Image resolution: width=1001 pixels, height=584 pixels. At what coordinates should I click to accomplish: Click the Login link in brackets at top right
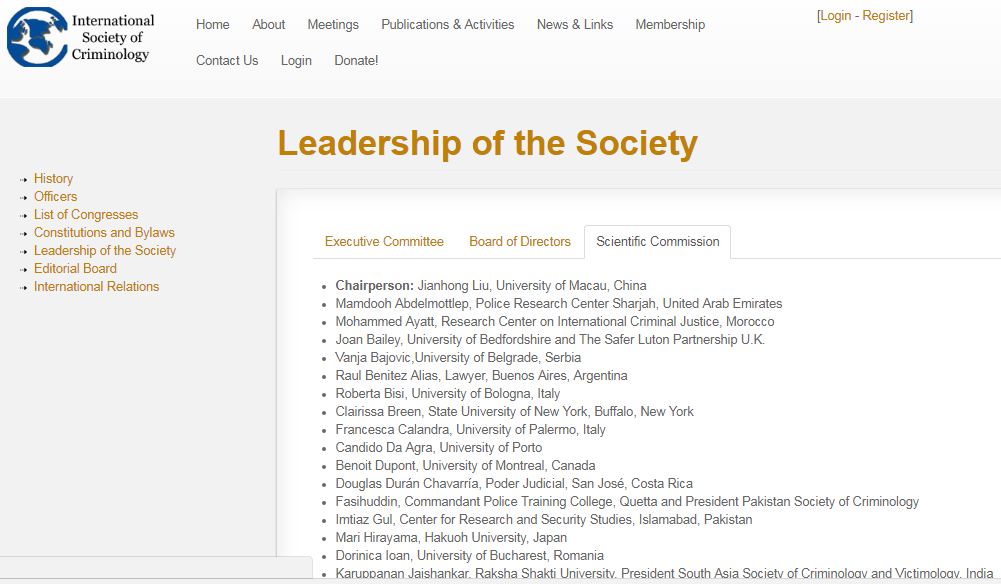point(836,15)
